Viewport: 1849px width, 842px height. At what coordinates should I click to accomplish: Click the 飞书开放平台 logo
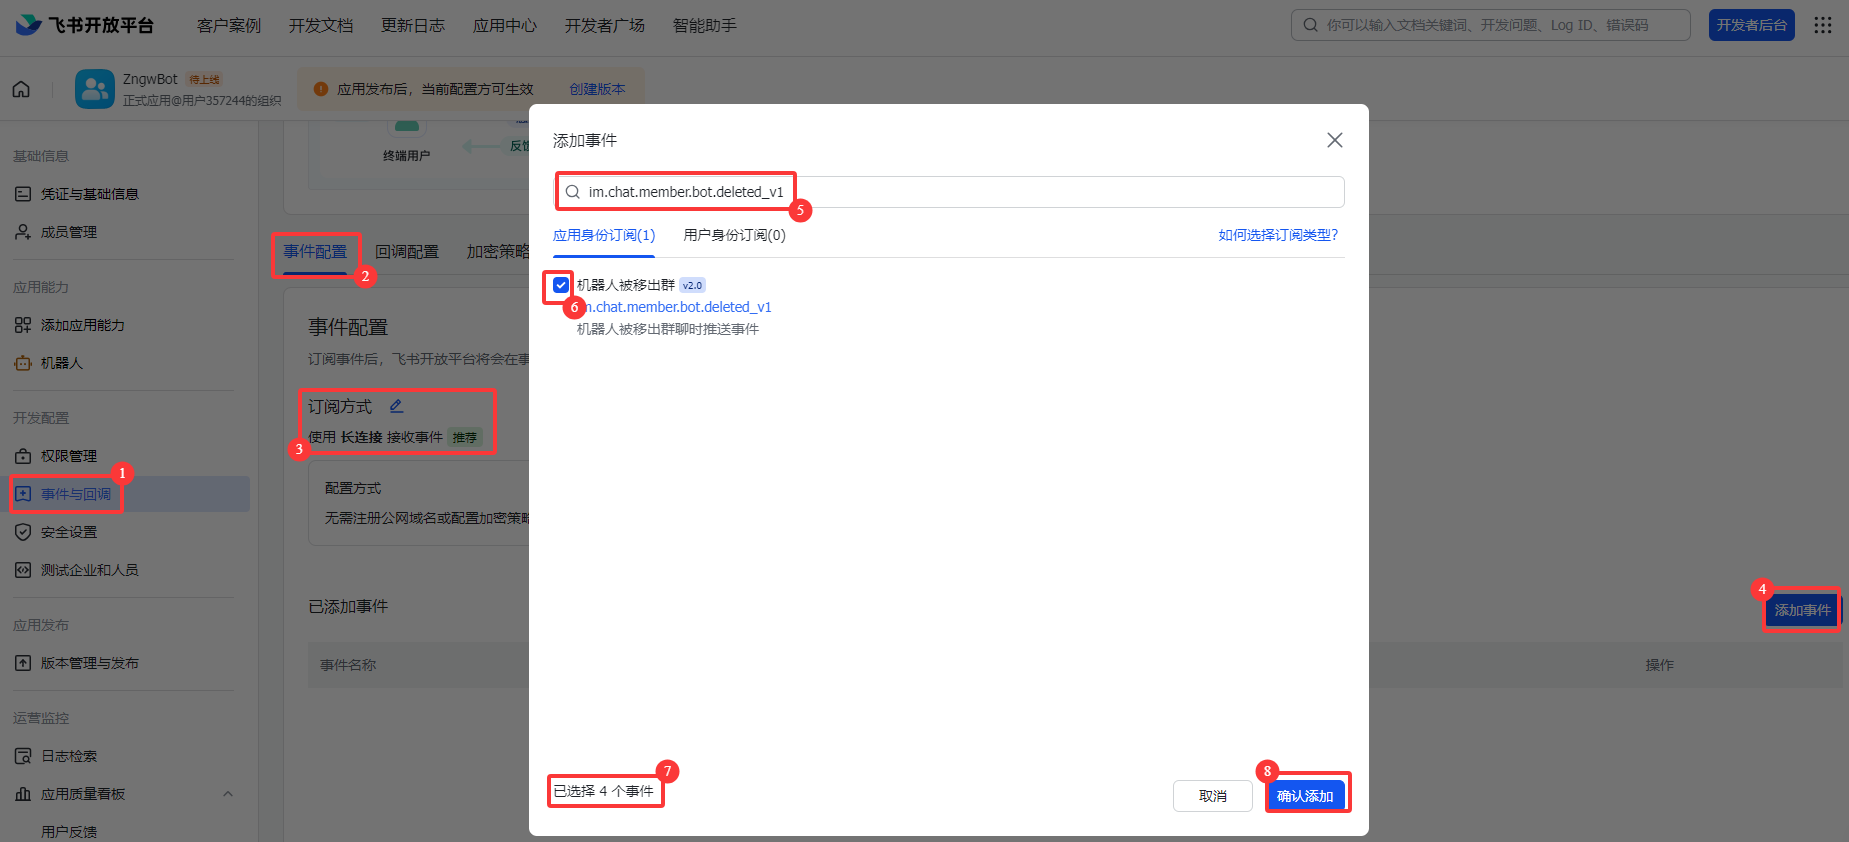pyautogui.click(x=85, y=25)
